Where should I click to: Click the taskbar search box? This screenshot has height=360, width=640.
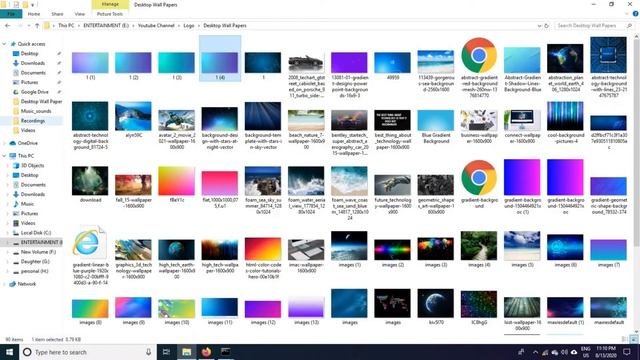tap(88, 352)
